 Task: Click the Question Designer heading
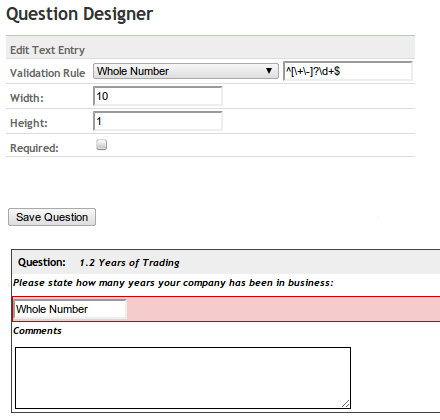(x=80, y=14)
